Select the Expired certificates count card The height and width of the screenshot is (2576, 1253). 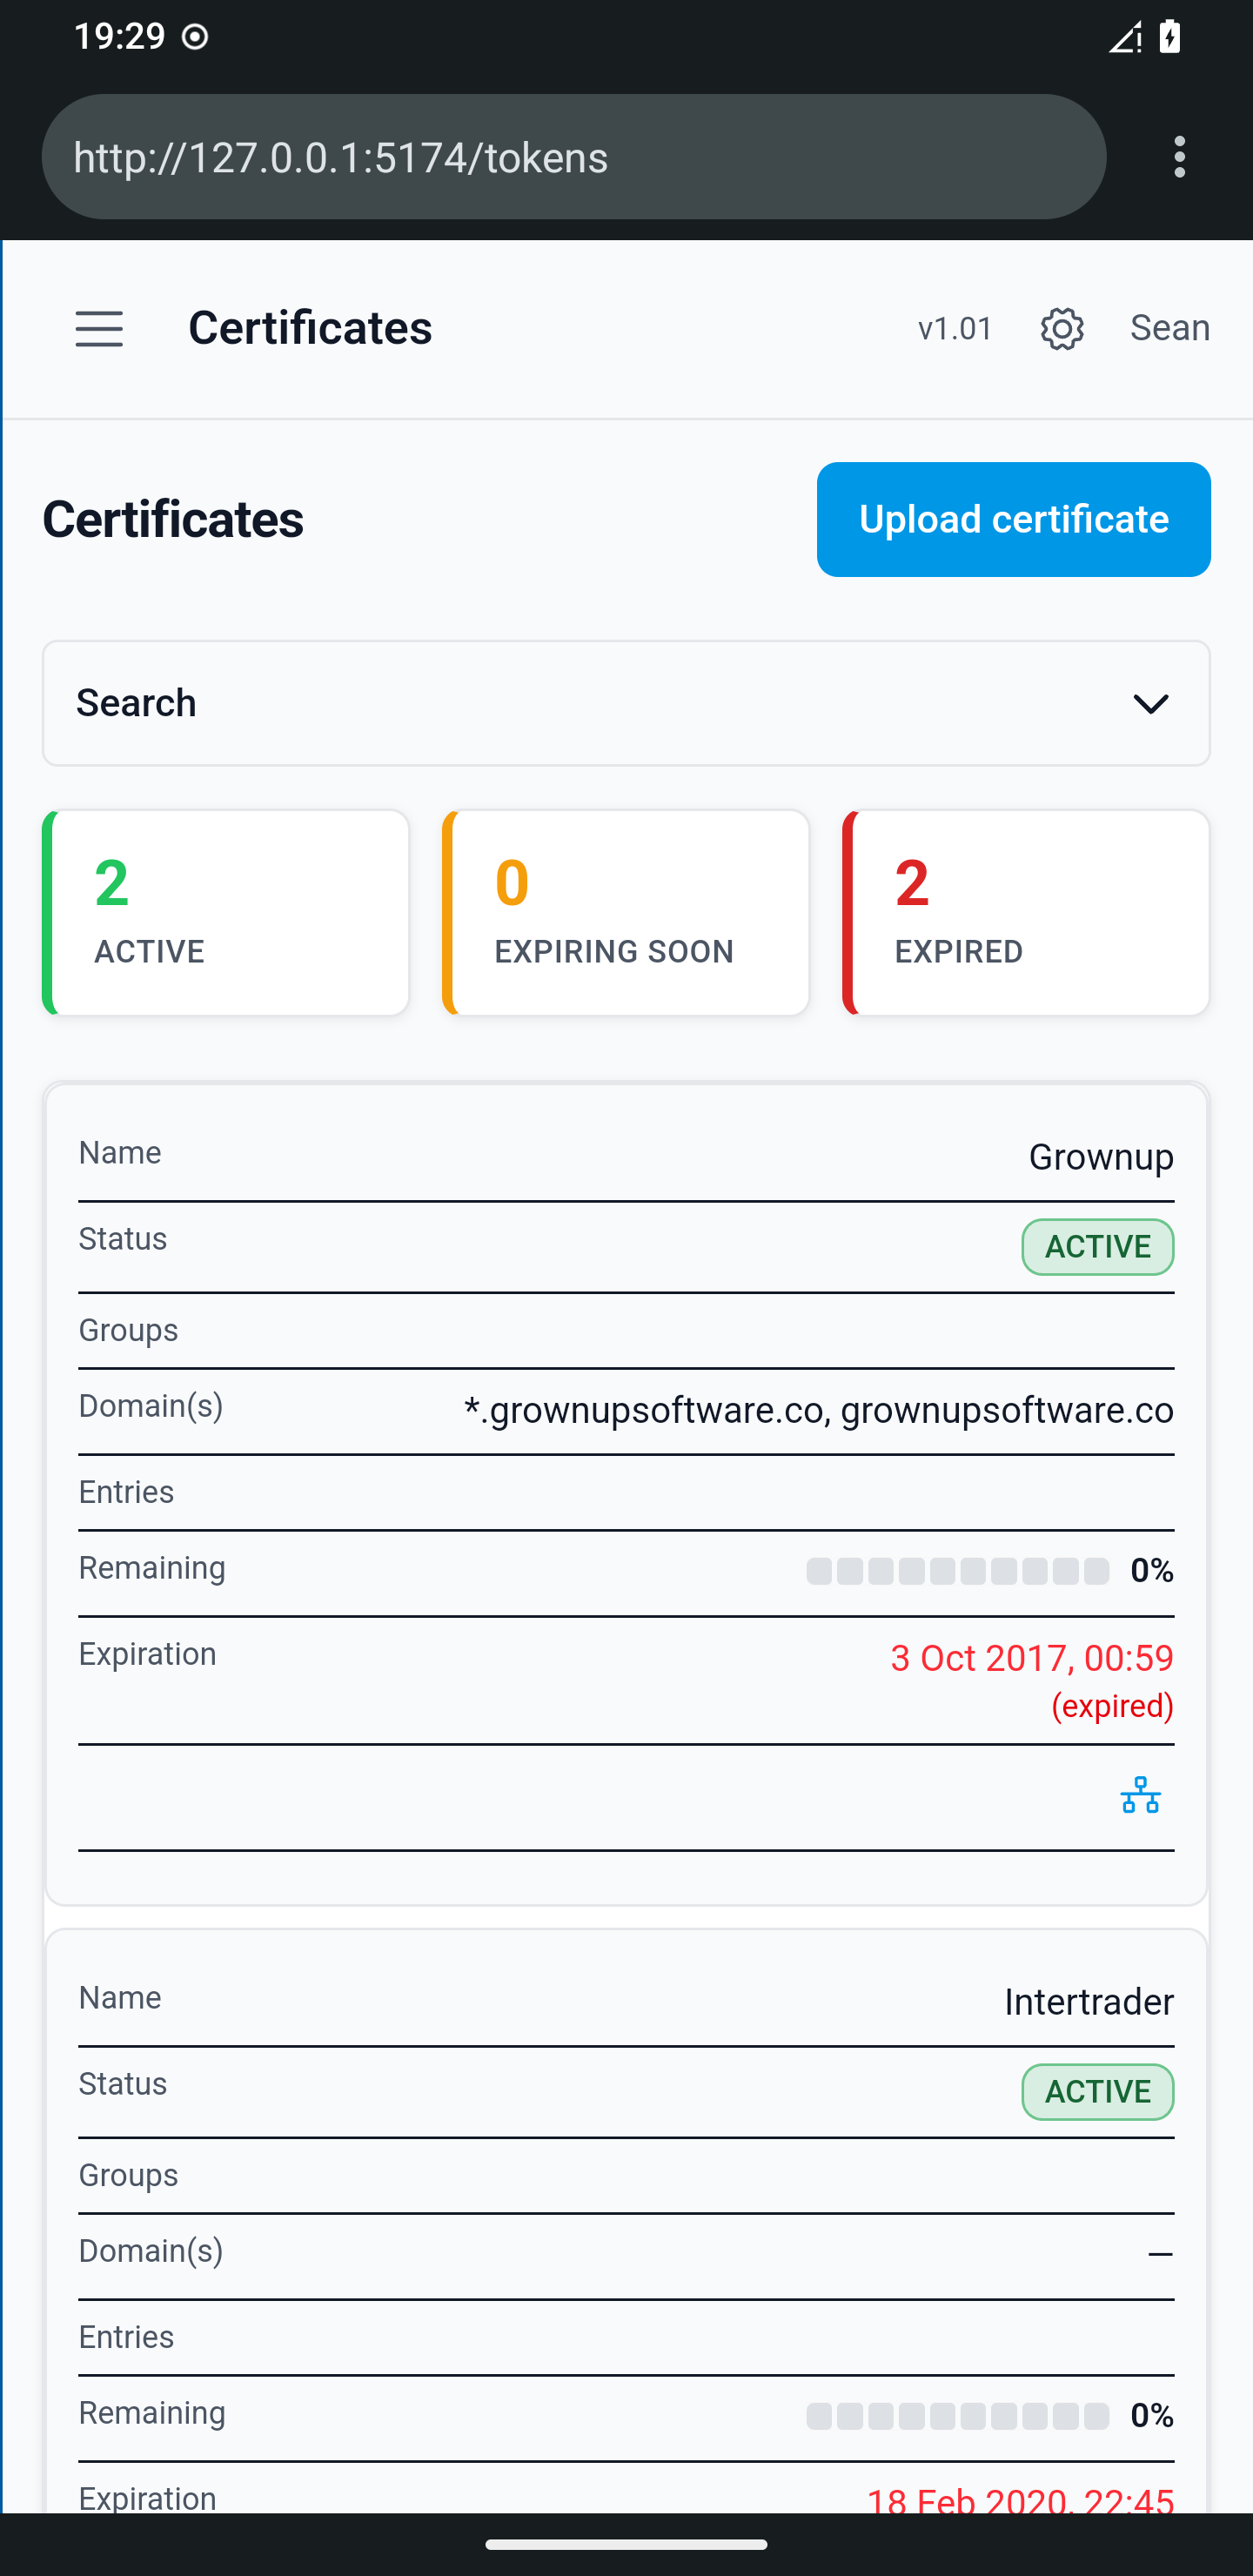(1026, 913)
